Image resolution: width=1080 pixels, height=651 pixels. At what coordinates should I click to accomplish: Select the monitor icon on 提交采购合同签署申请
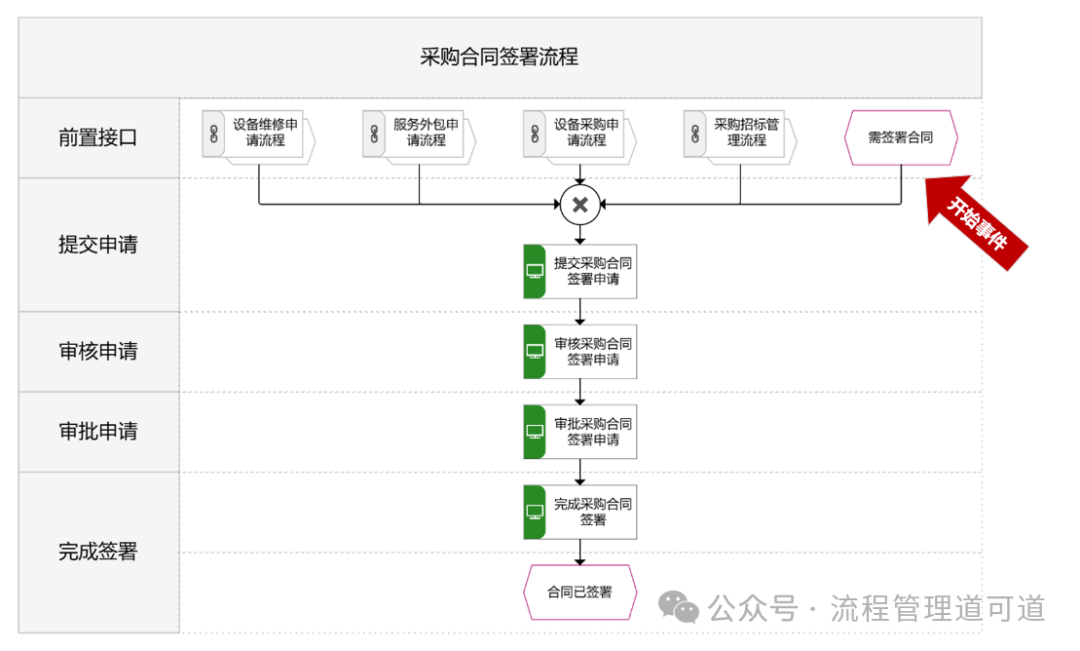(533, 270)
